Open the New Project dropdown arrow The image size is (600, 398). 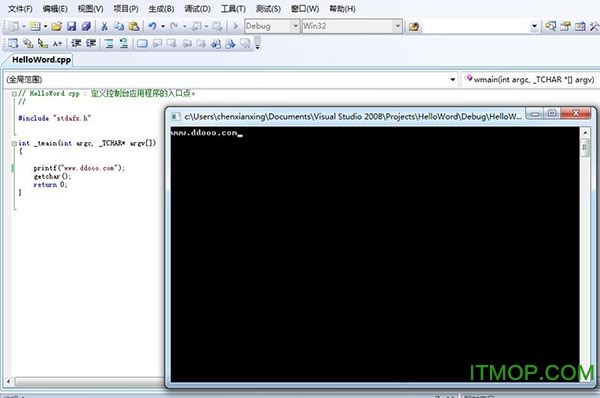tap(24, 26)
